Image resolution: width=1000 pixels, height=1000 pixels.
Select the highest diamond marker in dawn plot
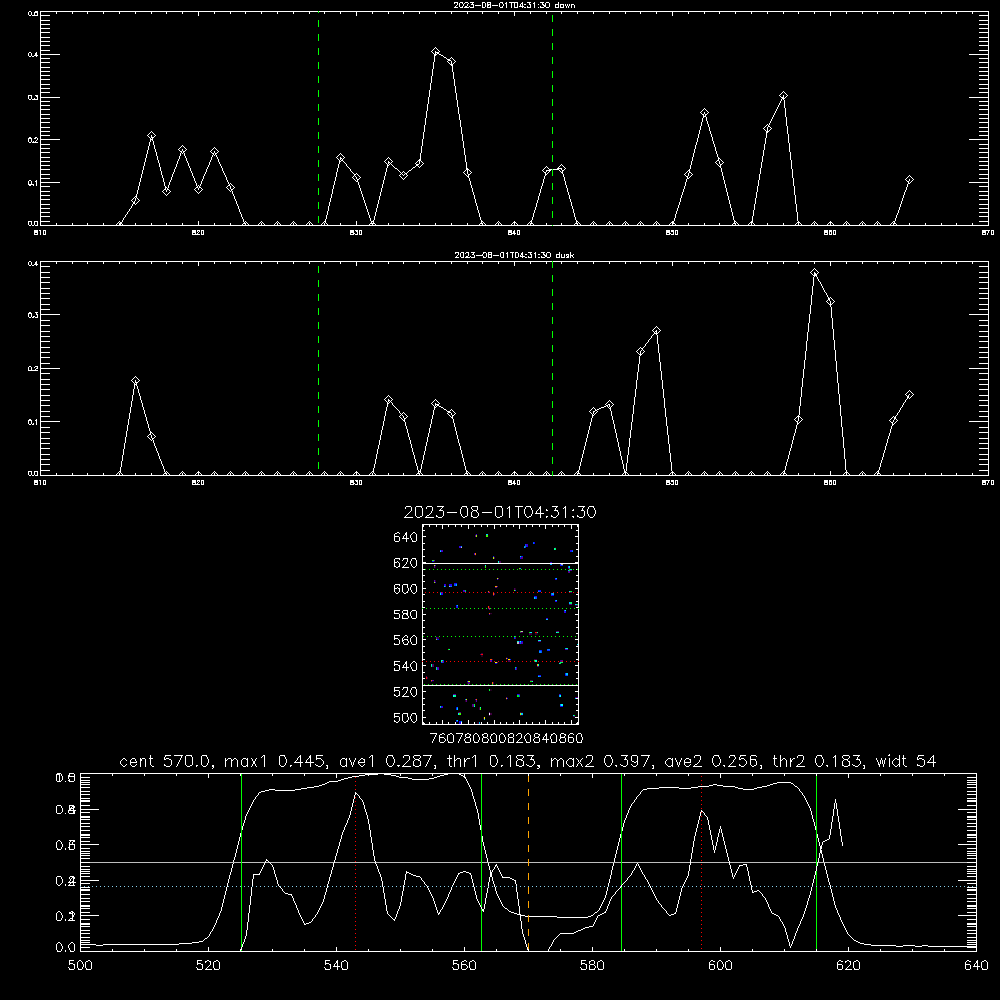tap(436, 52)
